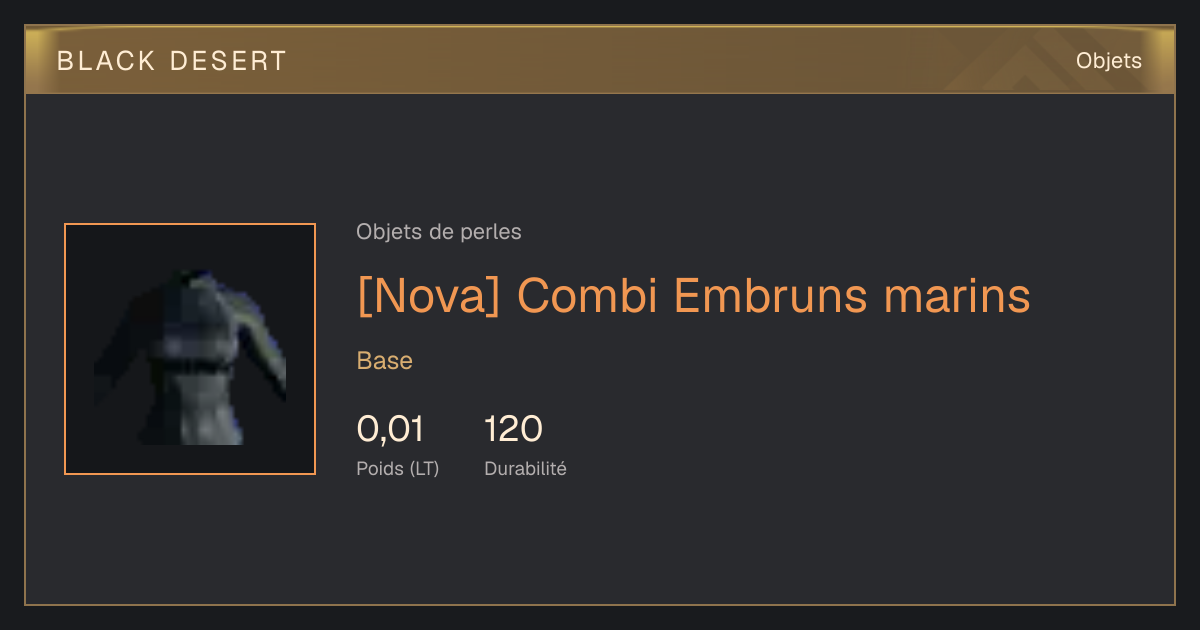Click the gold header banner bar
This screenshot has height=630, width=1200.
(x=600, y=61)
